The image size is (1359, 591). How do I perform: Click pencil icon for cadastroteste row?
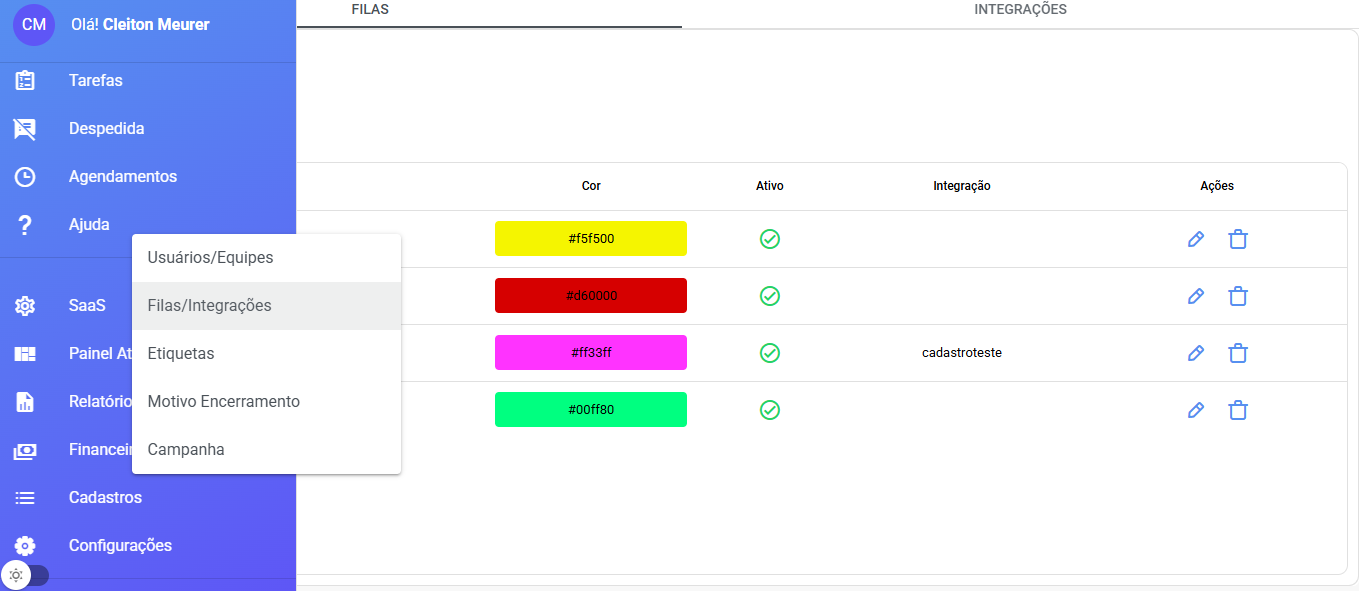[x=1195, y=353]
